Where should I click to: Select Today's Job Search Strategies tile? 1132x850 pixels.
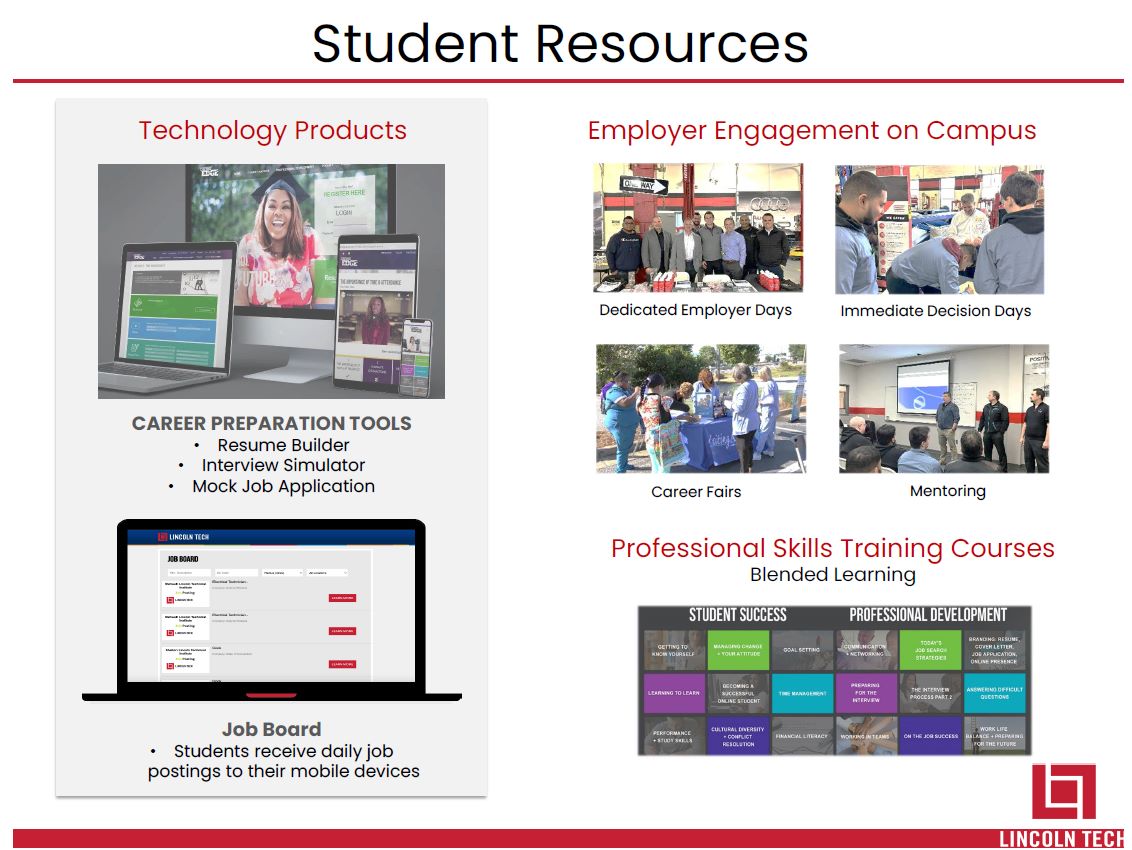click(x=931, y=650)
